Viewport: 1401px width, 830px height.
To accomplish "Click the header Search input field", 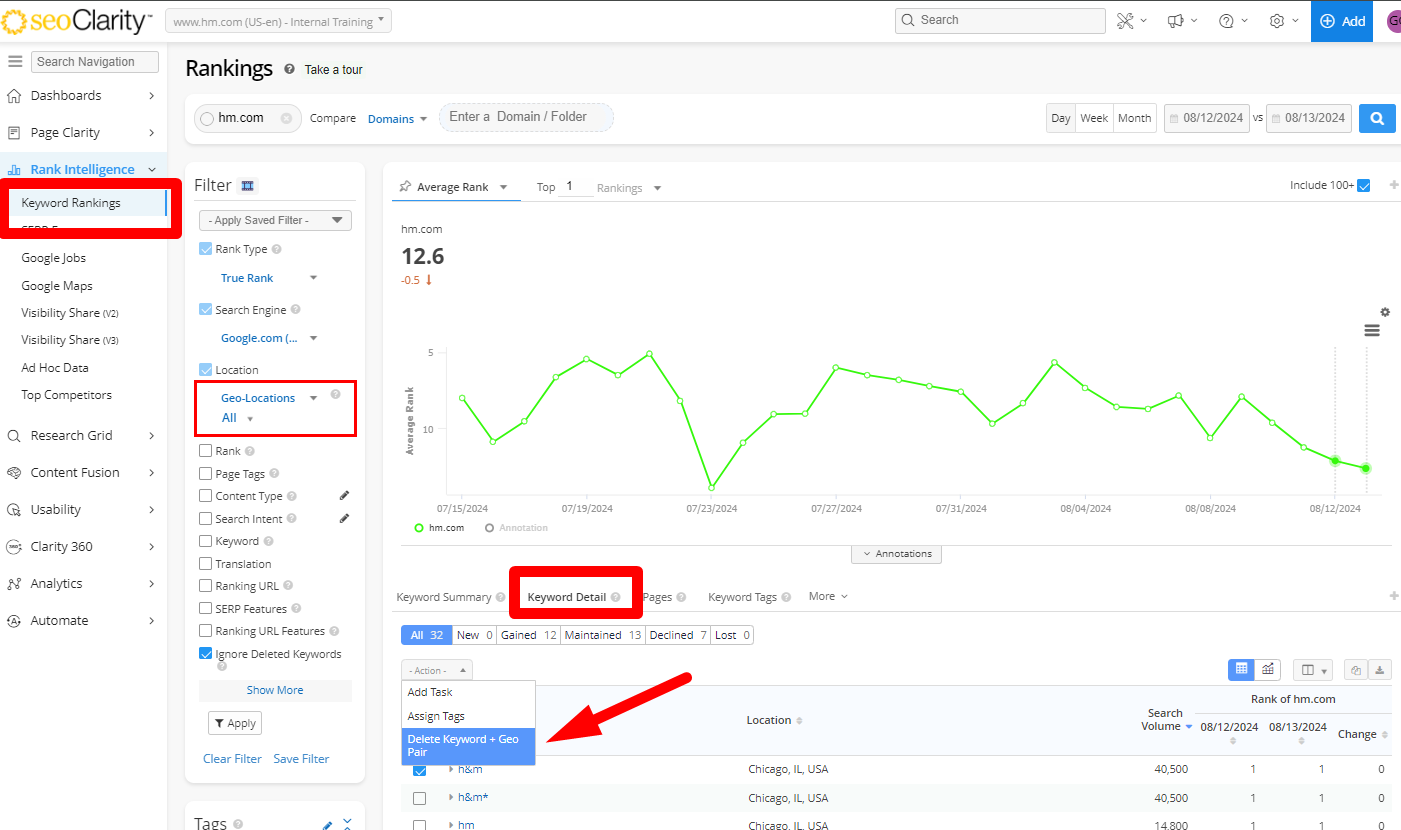I will [1000, 20].
